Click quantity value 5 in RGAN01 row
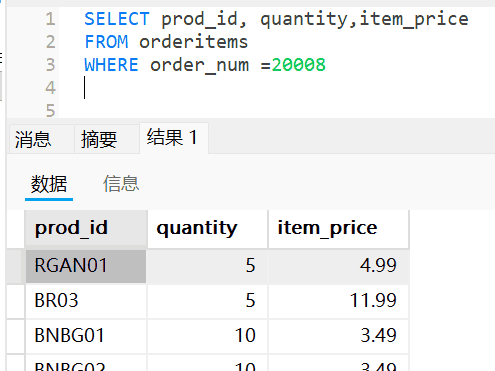 tap(207, 266)
